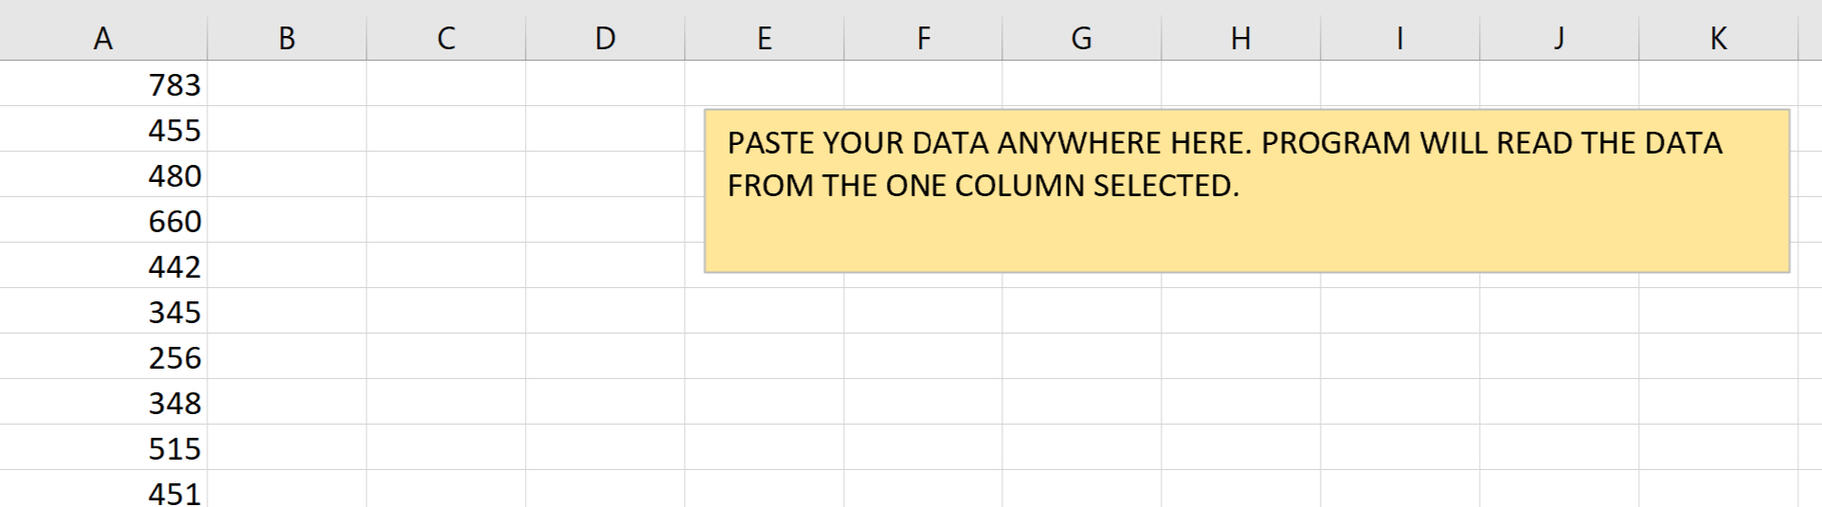Click the cell with value 455
This screenshot has width=1822, height=507.
[x=104, y=130]
